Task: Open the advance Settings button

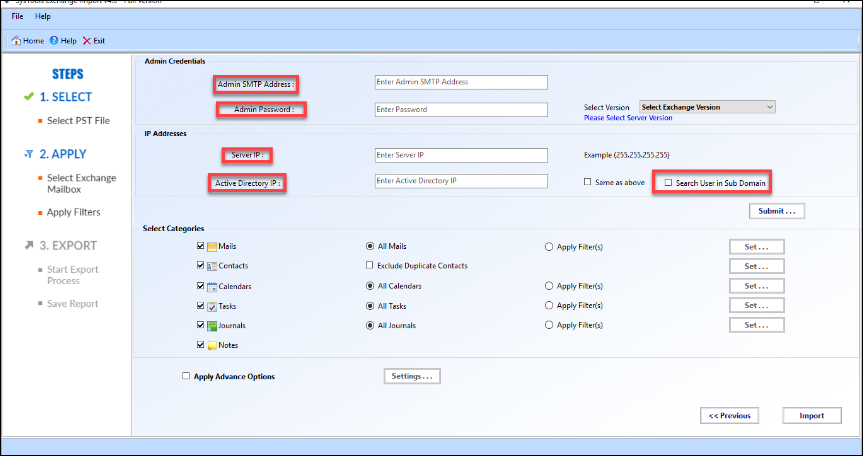Action: coord(412,376)
